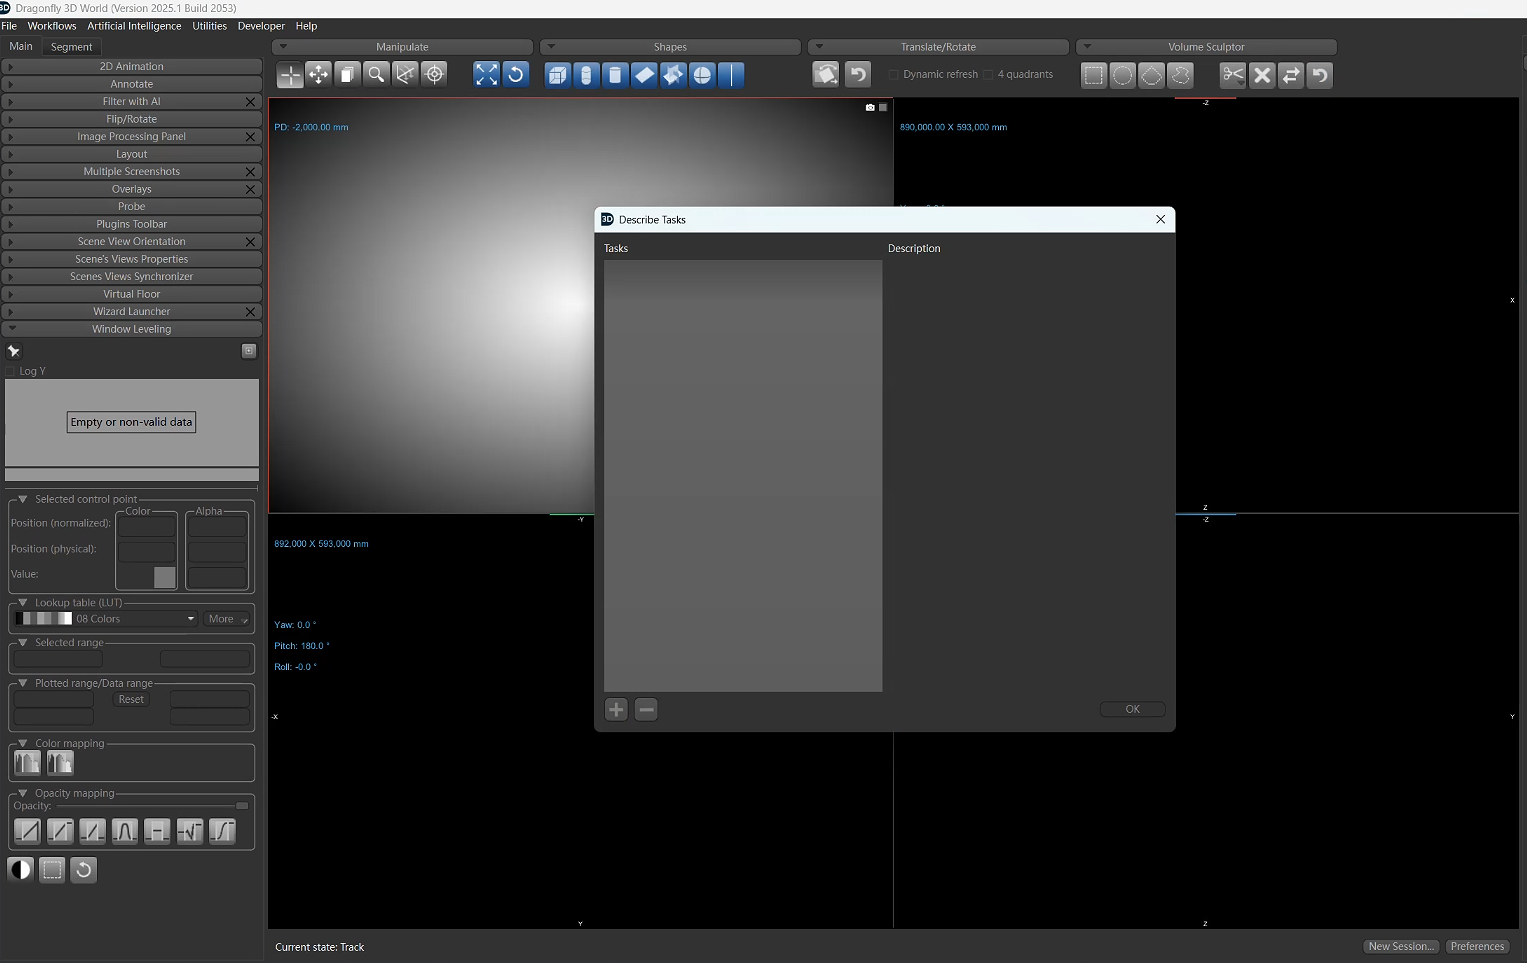Collapse the Opacity mapping section
This screenshot has width=1527, height=963.
(23, 793)
